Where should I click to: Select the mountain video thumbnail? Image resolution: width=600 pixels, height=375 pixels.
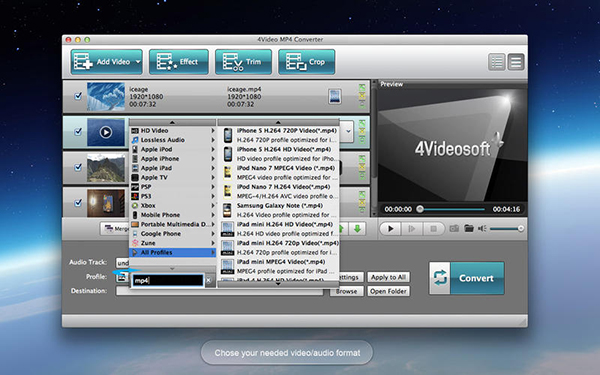click(106, 168)
